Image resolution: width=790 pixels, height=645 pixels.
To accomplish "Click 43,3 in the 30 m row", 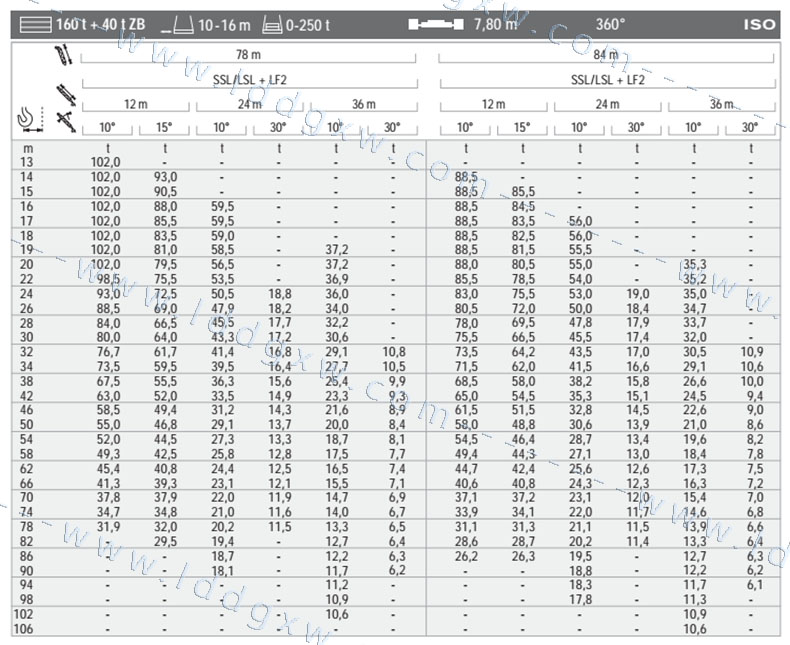I will (x=222, y=337).
